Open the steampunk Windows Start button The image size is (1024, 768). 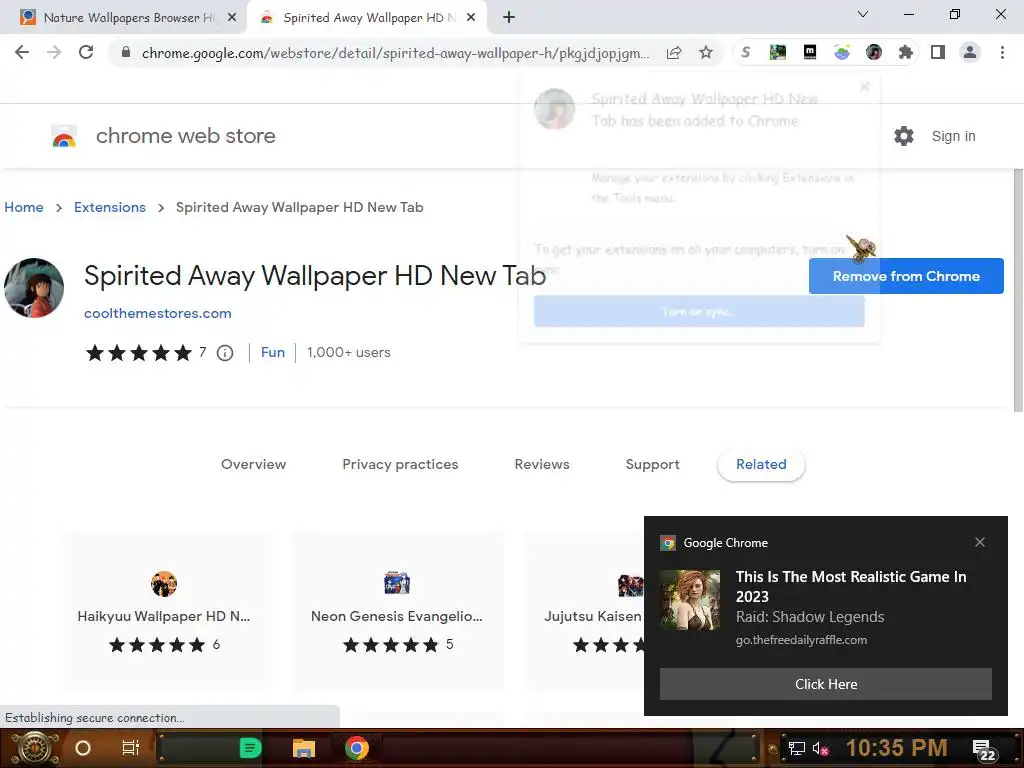[34, 748]
